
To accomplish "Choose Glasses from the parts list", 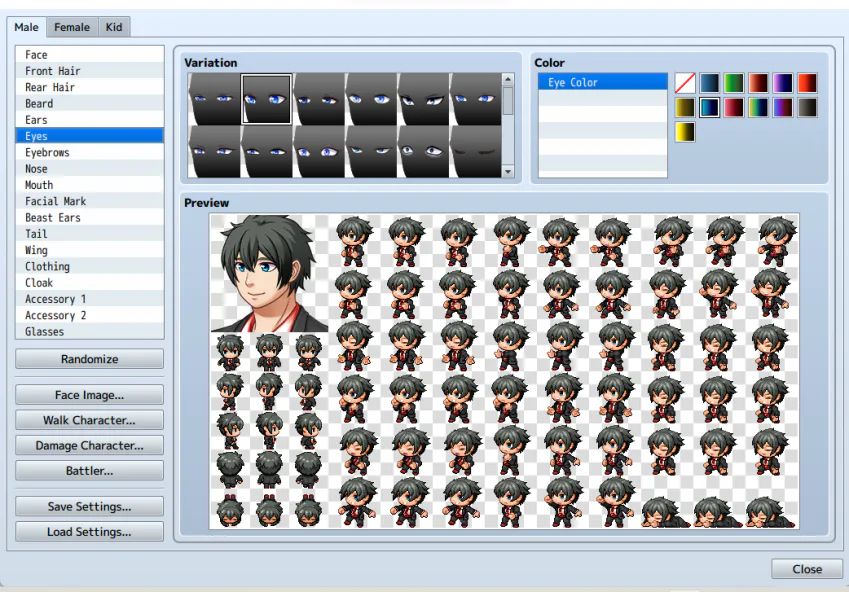I will 90,331.
